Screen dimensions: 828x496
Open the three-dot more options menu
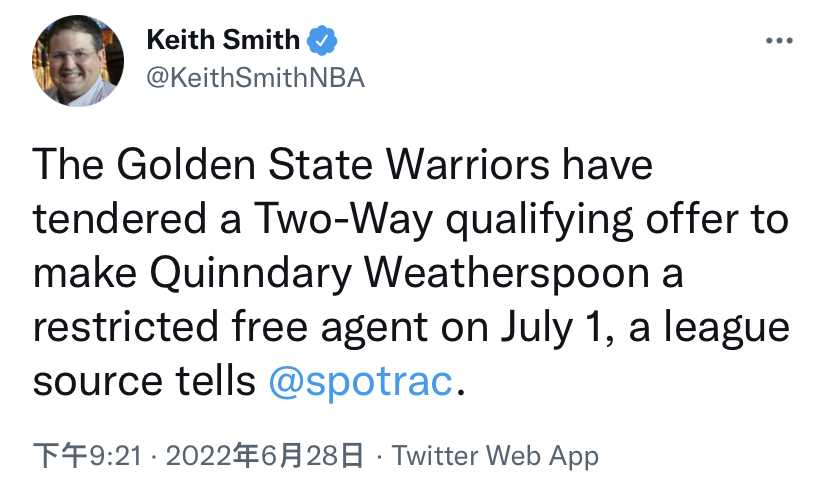tap(779, 41)
